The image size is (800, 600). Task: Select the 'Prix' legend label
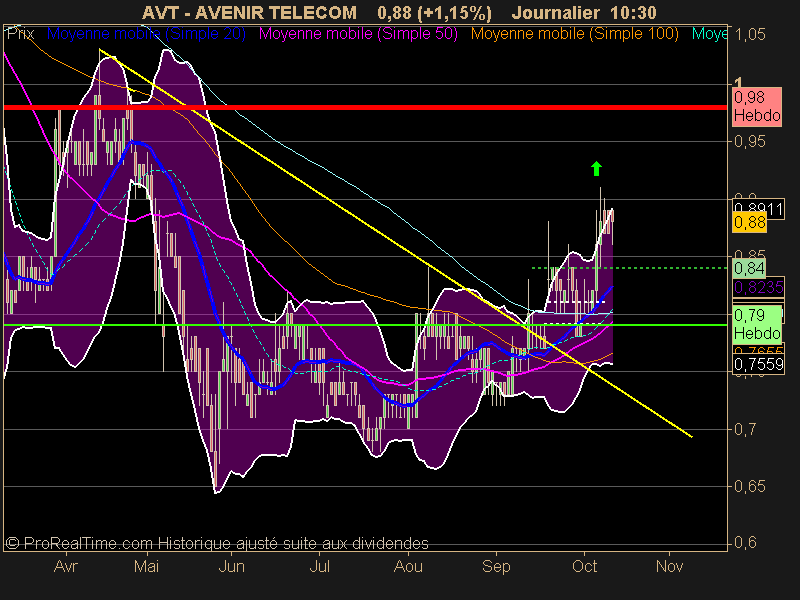(x=20, y=34)
